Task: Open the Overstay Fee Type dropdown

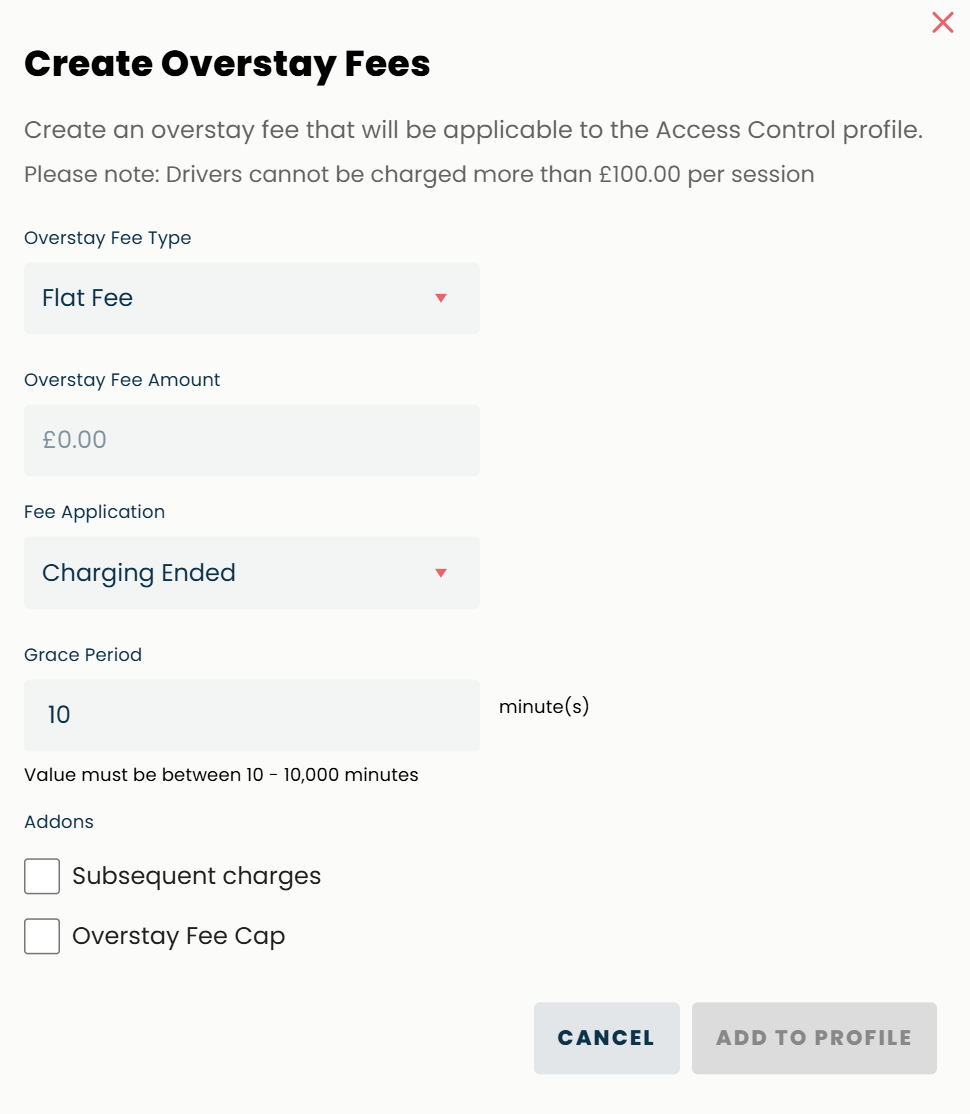Action: [x=251, y=298]
